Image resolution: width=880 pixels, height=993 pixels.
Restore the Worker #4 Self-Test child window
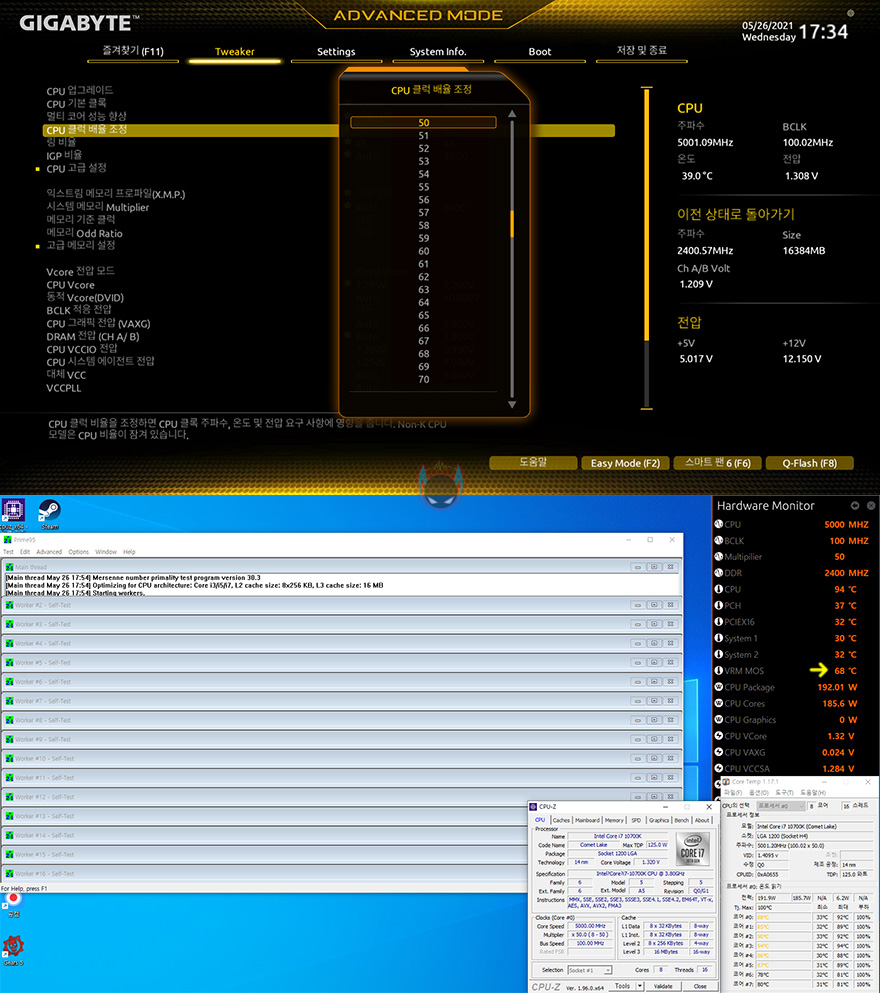[x=654, y=643]
